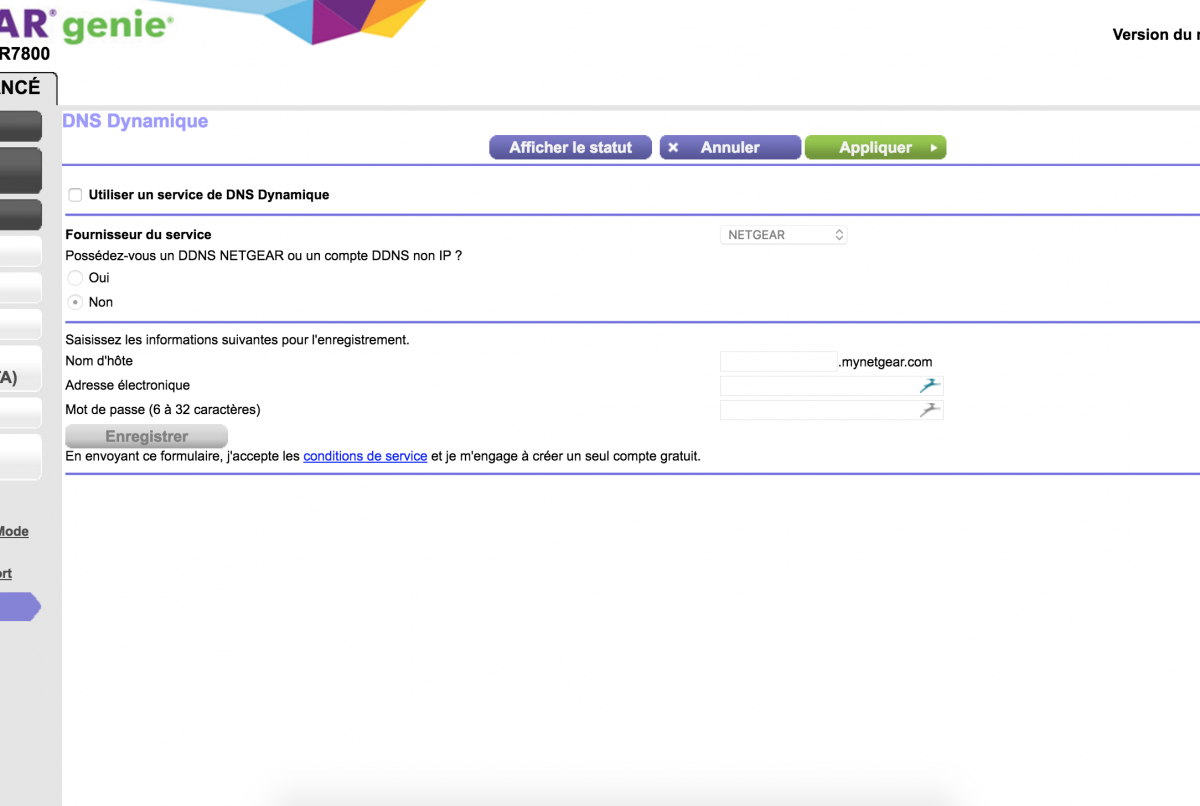Viewport: 1200px width, 806px height.
Task: Click the Afficher le statut button
Action: tap(571, 147)
